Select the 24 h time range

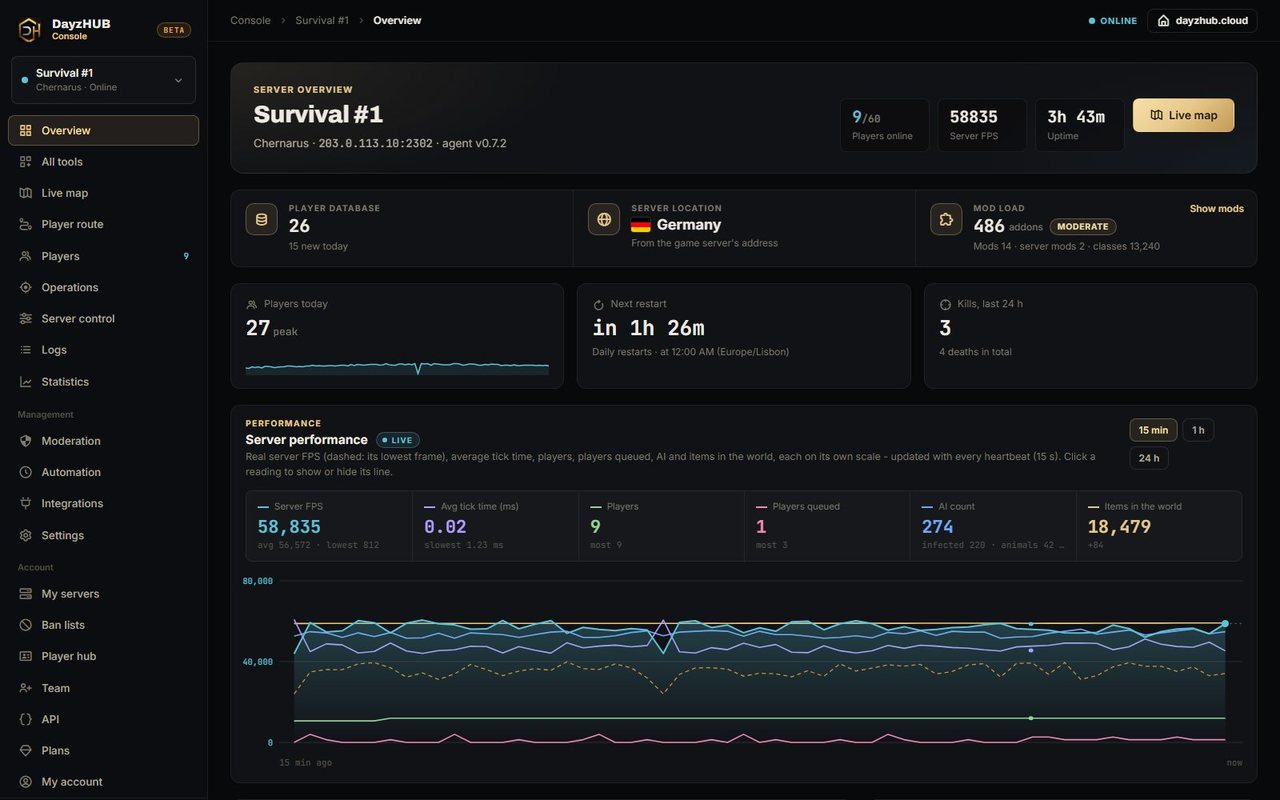[x=1149, y=458]
